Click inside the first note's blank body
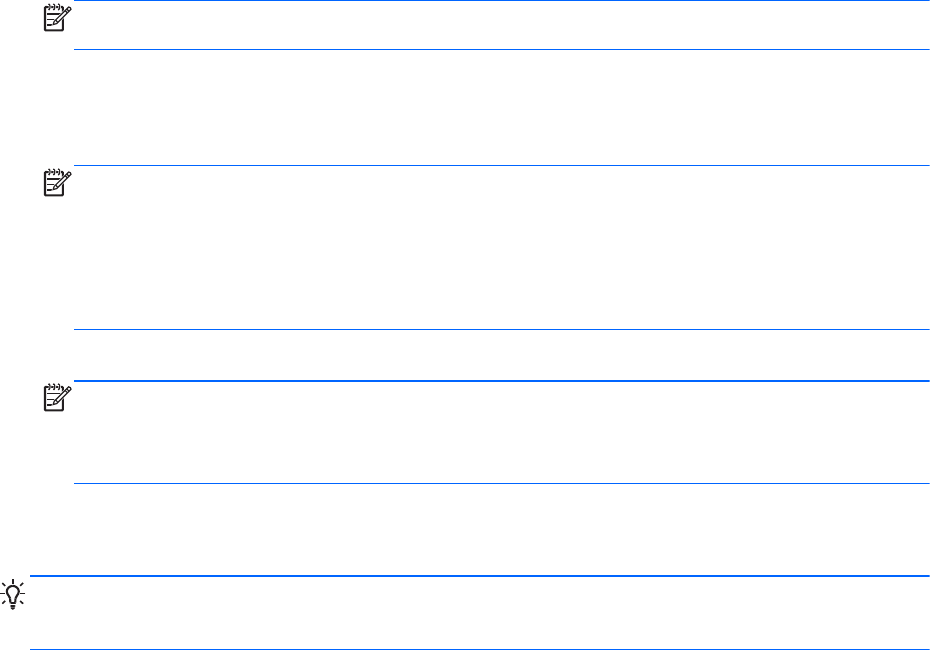Screen dimensions: 930x650 (500, 25)
